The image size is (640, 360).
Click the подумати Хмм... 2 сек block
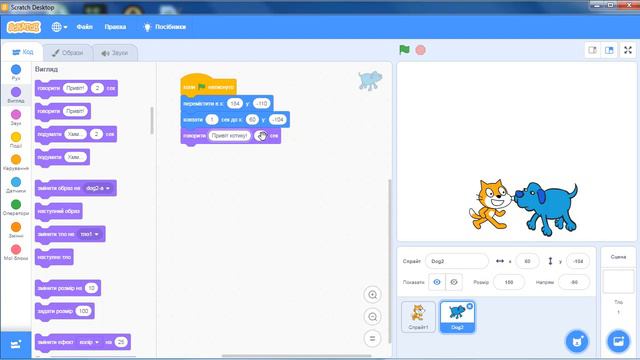coord(76,134)
